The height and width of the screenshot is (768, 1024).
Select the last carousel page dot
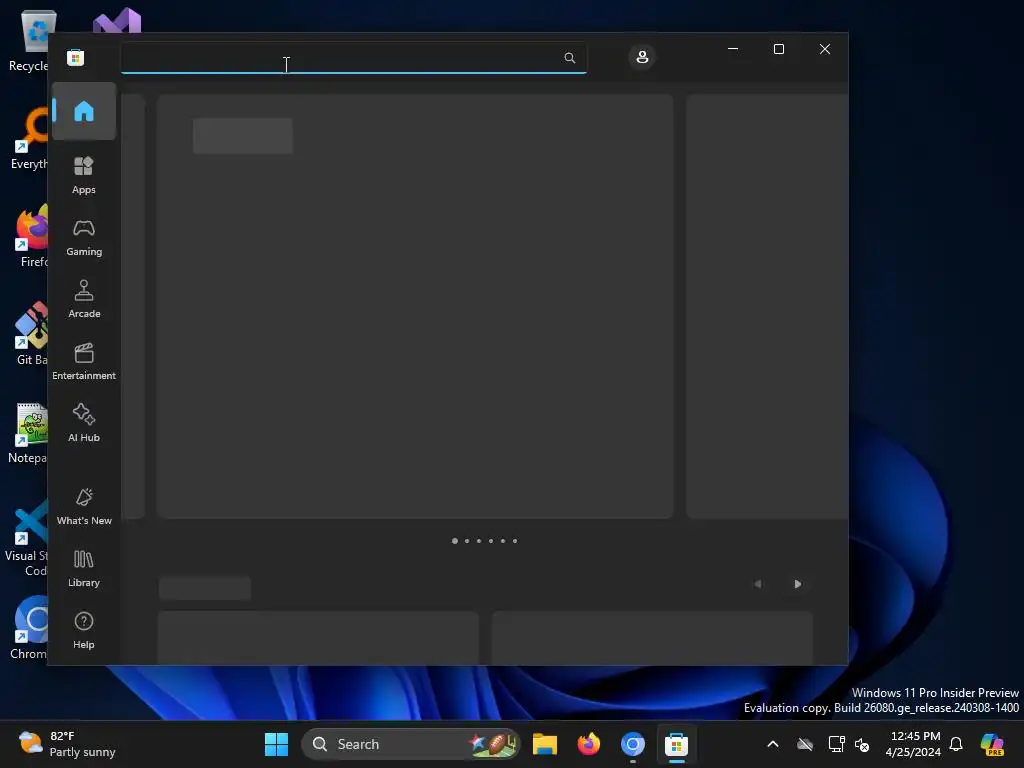point(515,541)
